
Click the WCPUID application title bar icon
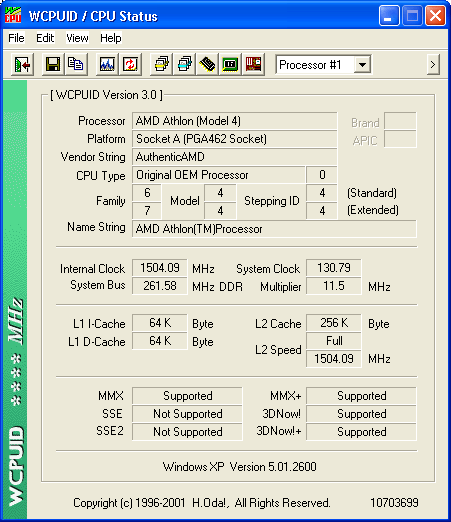[x=13, y=15]
